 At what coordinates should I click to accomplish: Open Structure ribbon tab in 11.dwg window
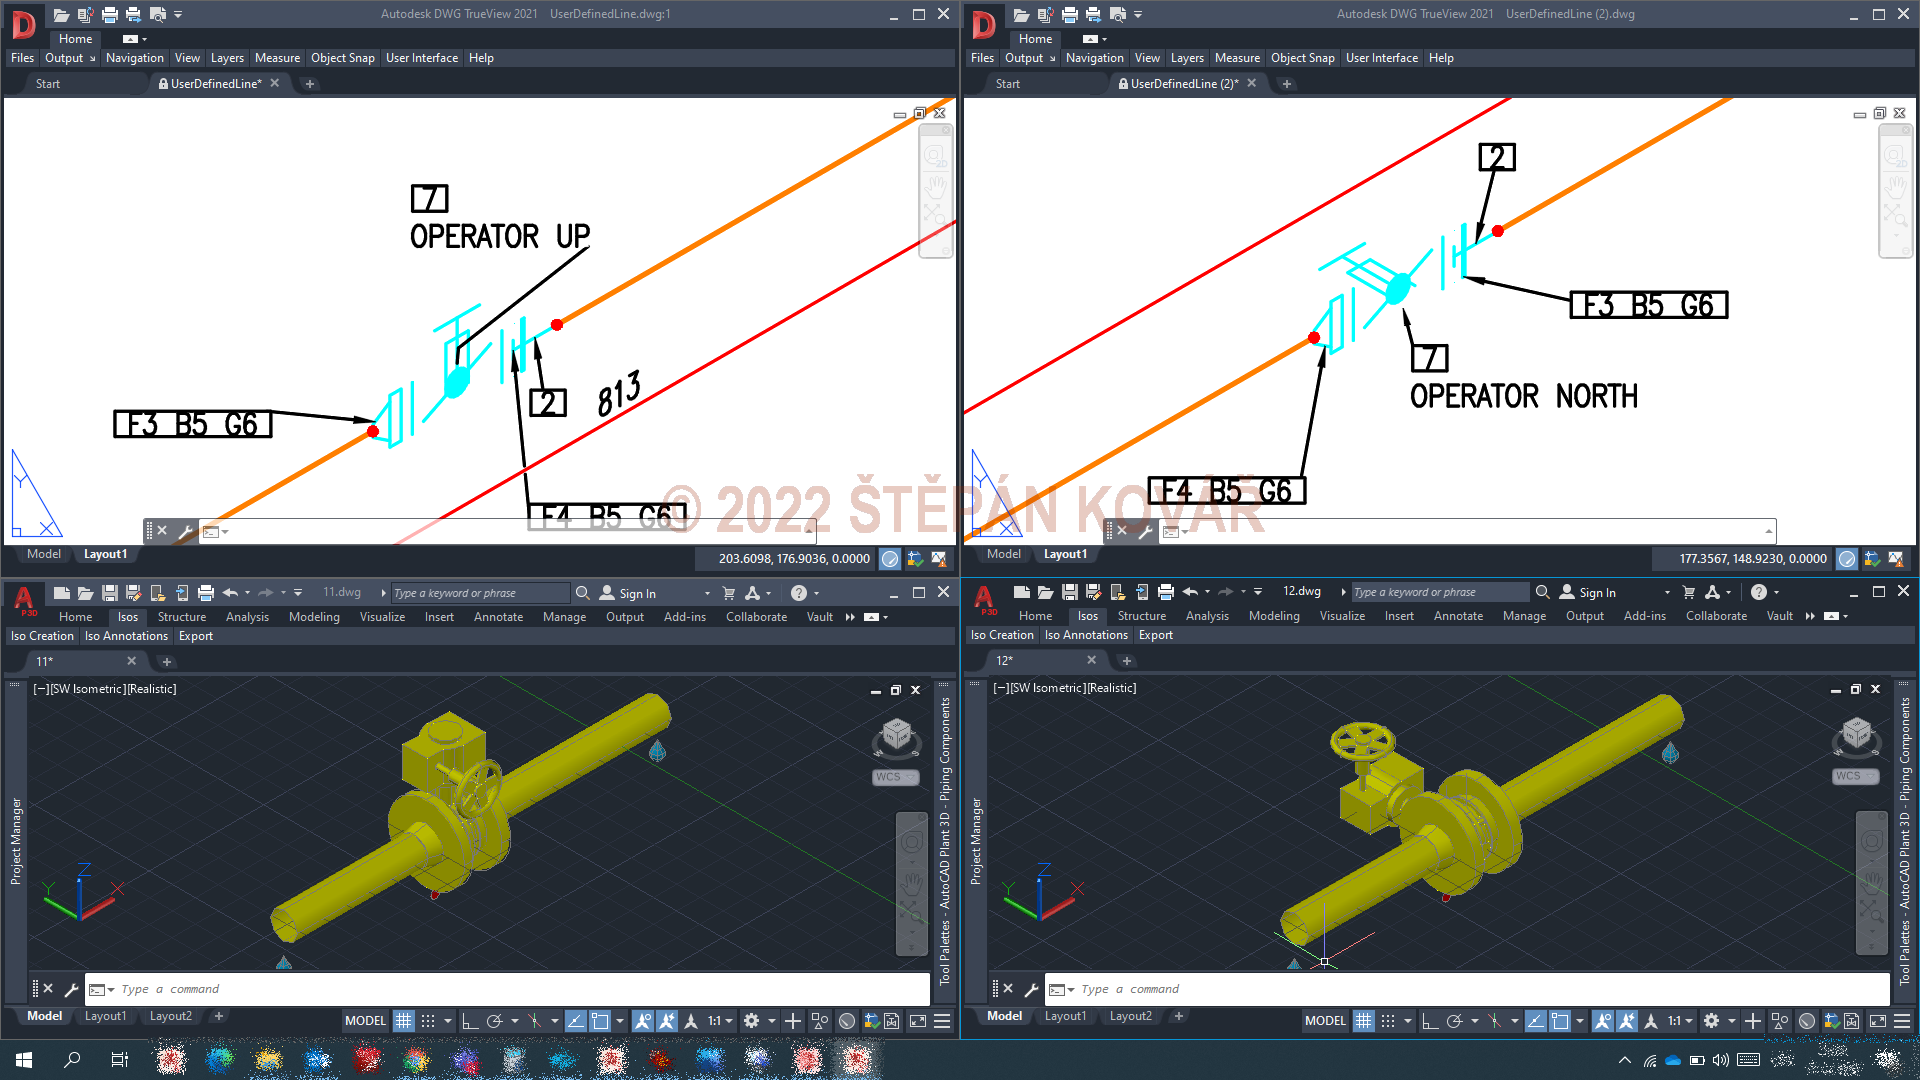pos(182,617)
